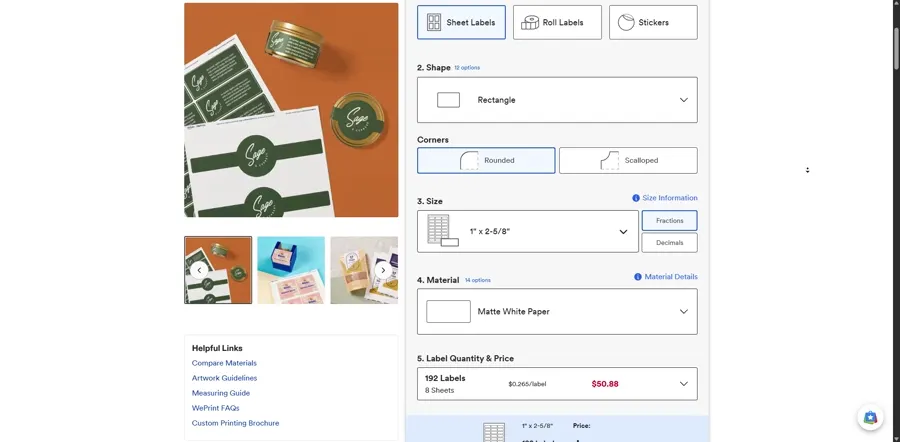Open the Measuring Guide link
The height and width of the screenshot is (442, 900).
click(220, 393)
